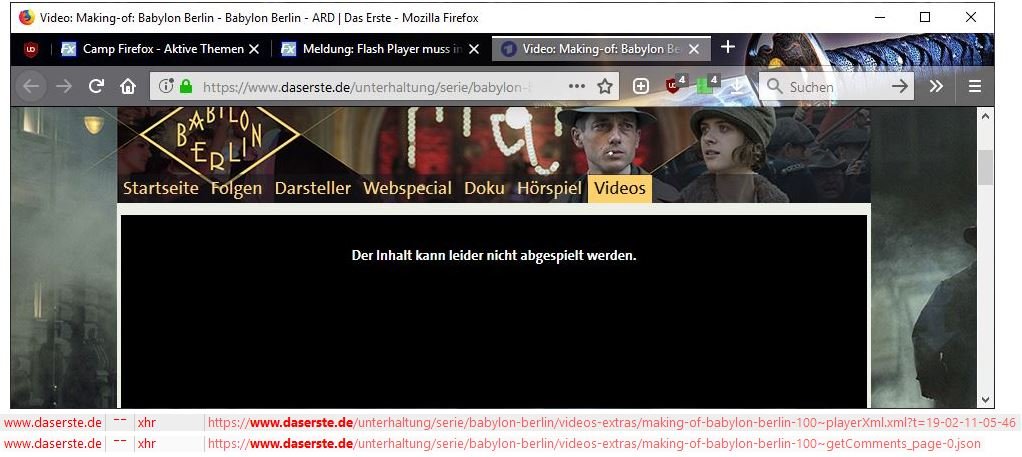
Task: Open the pinned uBlock Origin tab
Action: tap(31, 49)
